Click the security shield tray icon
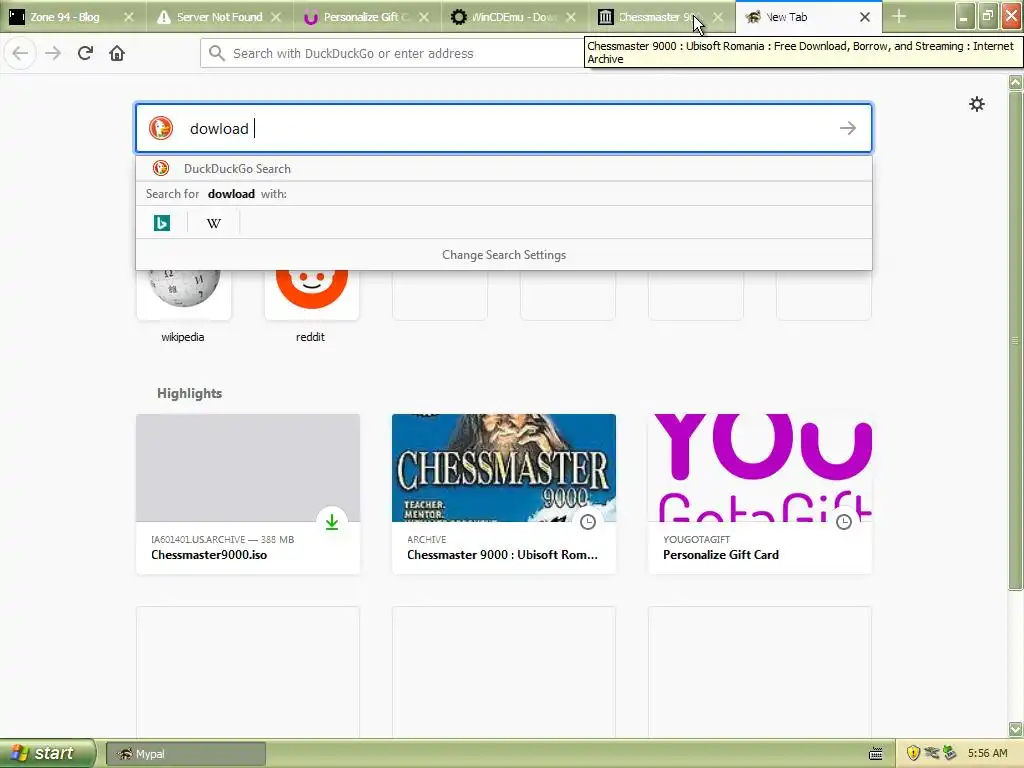1024x768 pixels. click(x=914, y=754)
